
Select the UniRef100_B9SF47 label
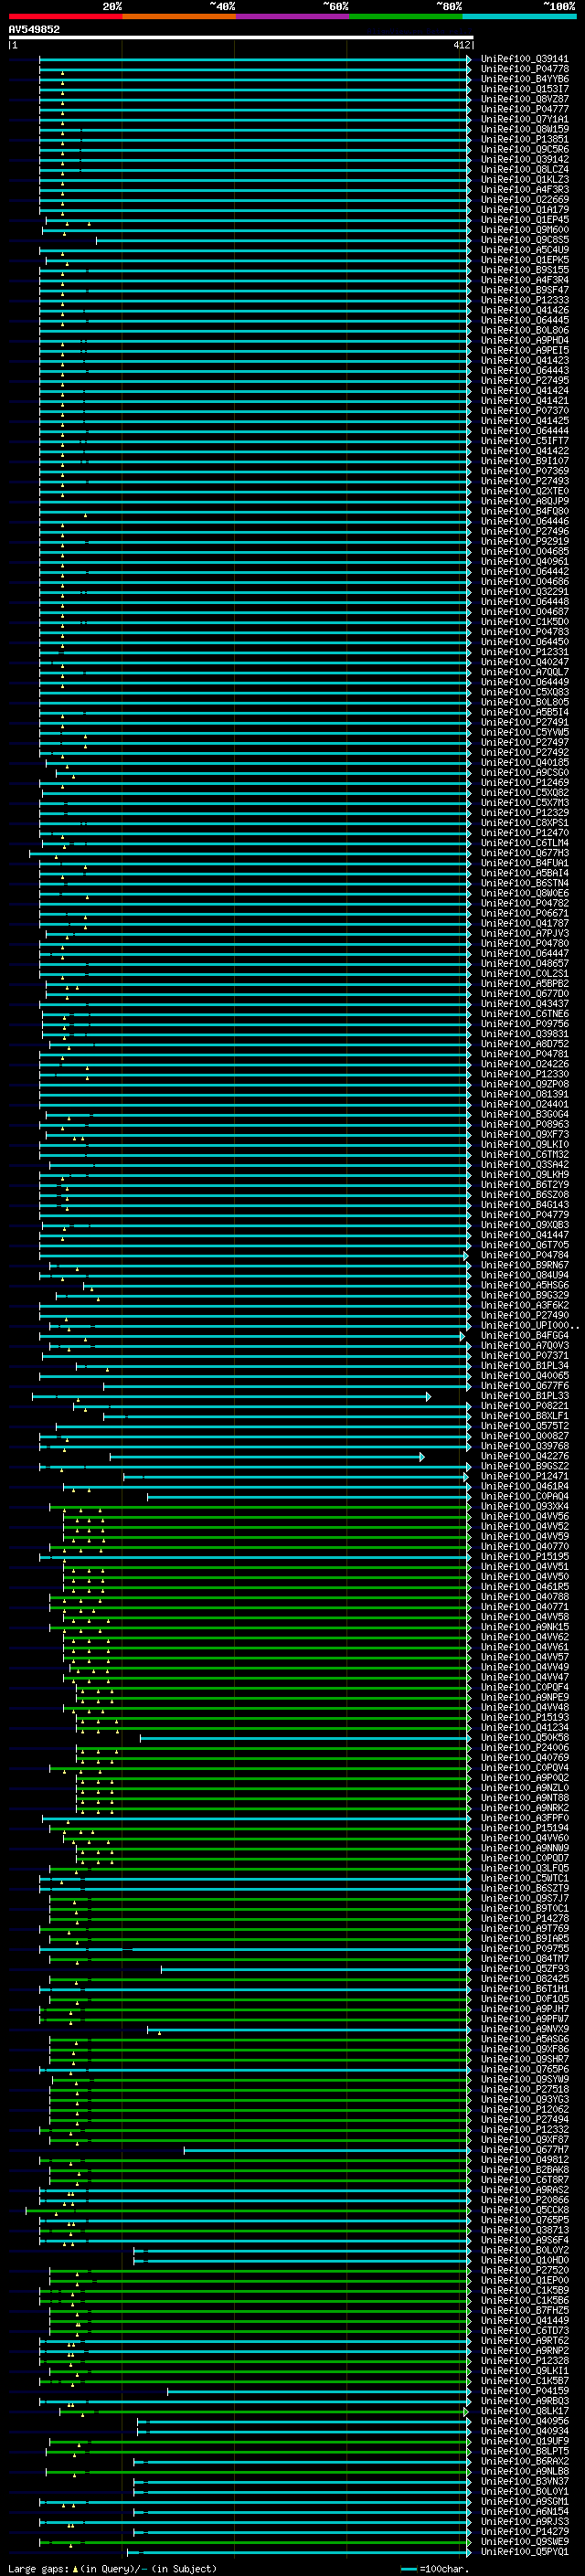[524, 290]
